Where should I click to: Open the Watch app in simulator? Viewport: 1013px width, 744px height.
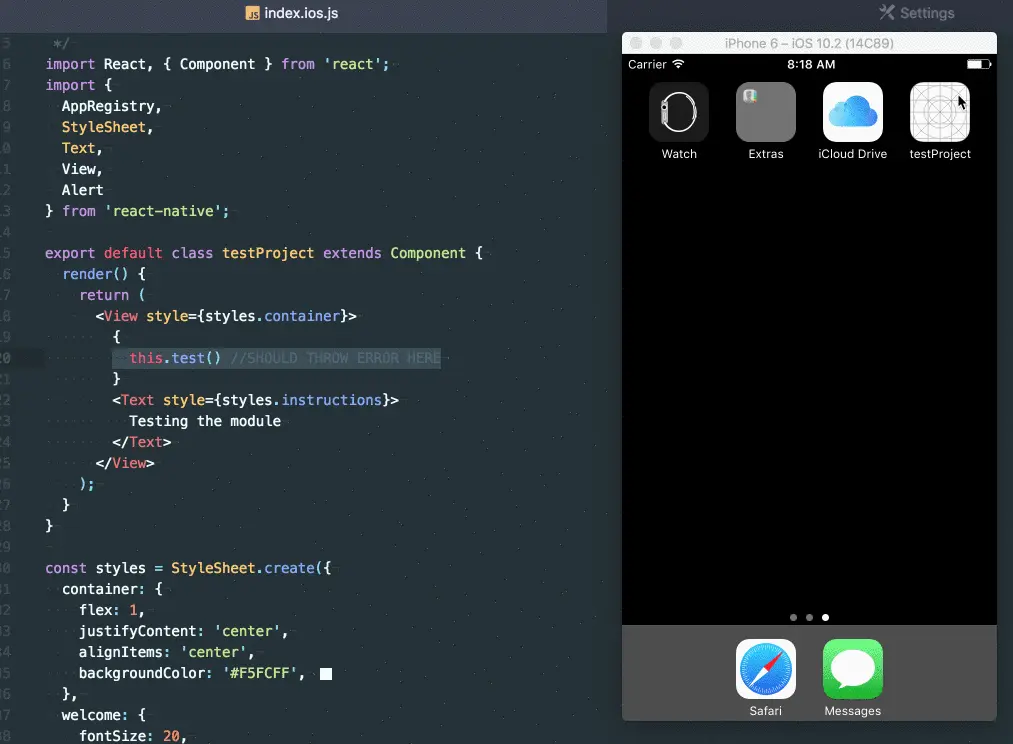pyautogui.click(x=678, y=112)
